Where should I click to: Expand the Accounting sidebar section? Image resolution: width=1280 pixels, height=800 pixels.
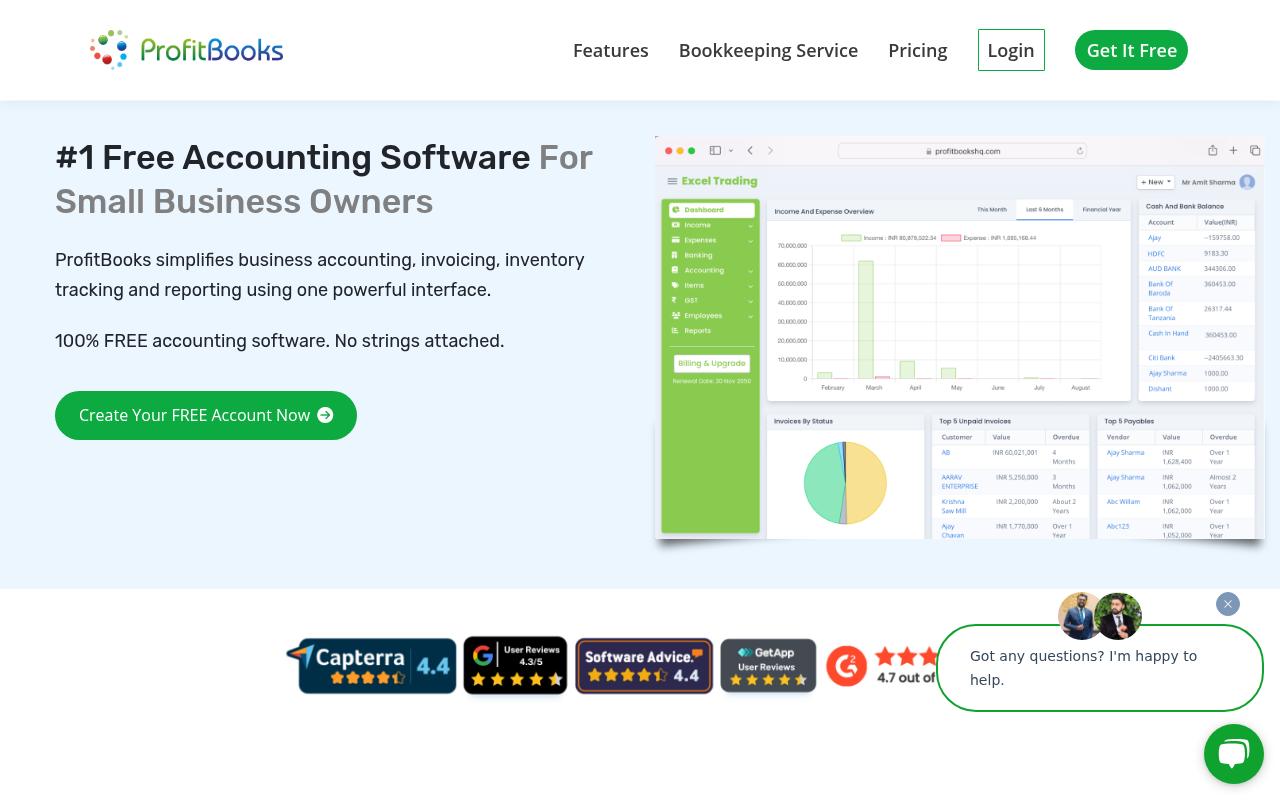pyautogui.click(x=711, y=270)
